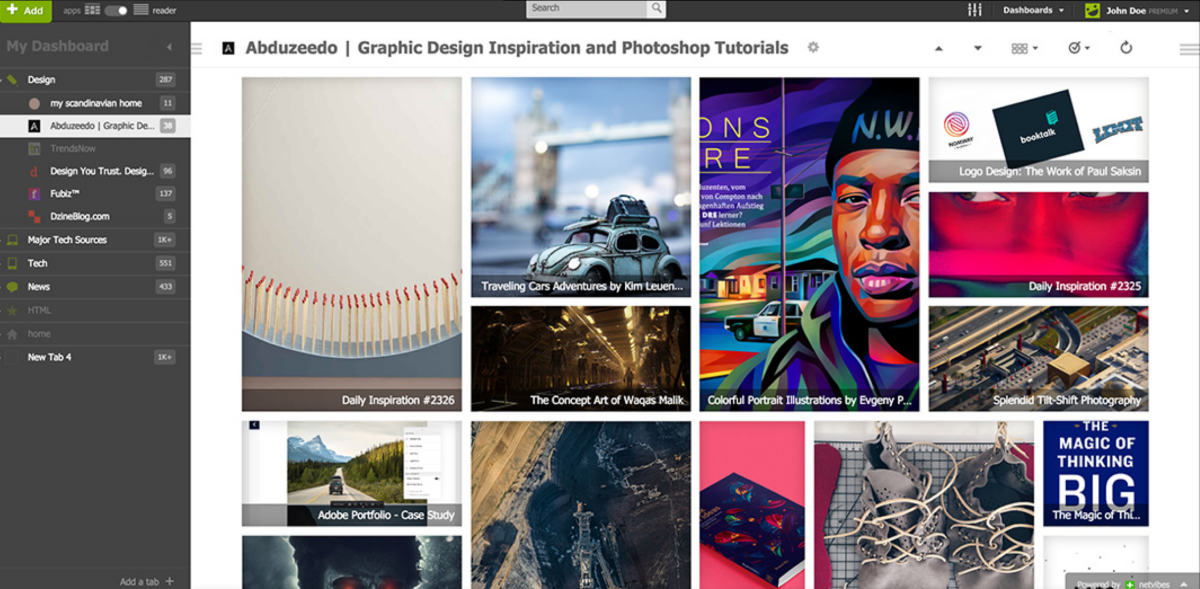Select the DzineBlog.com feed
This screenshot has width=1200, height=589.
(95, 216)
